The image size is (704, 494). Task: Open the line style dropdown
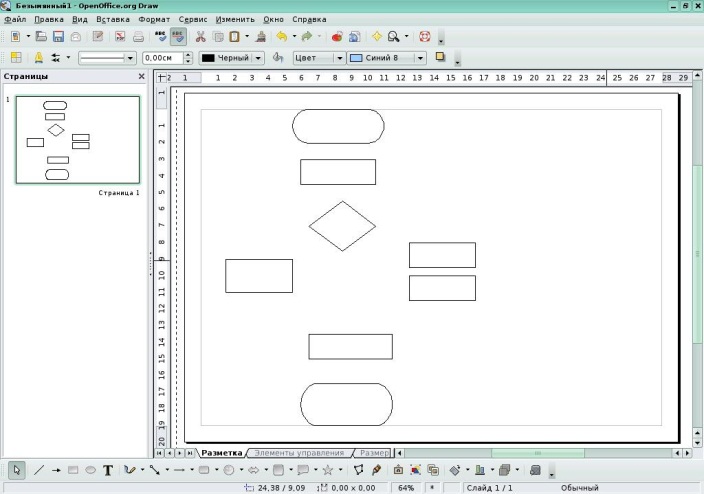(x=107, y=58)
